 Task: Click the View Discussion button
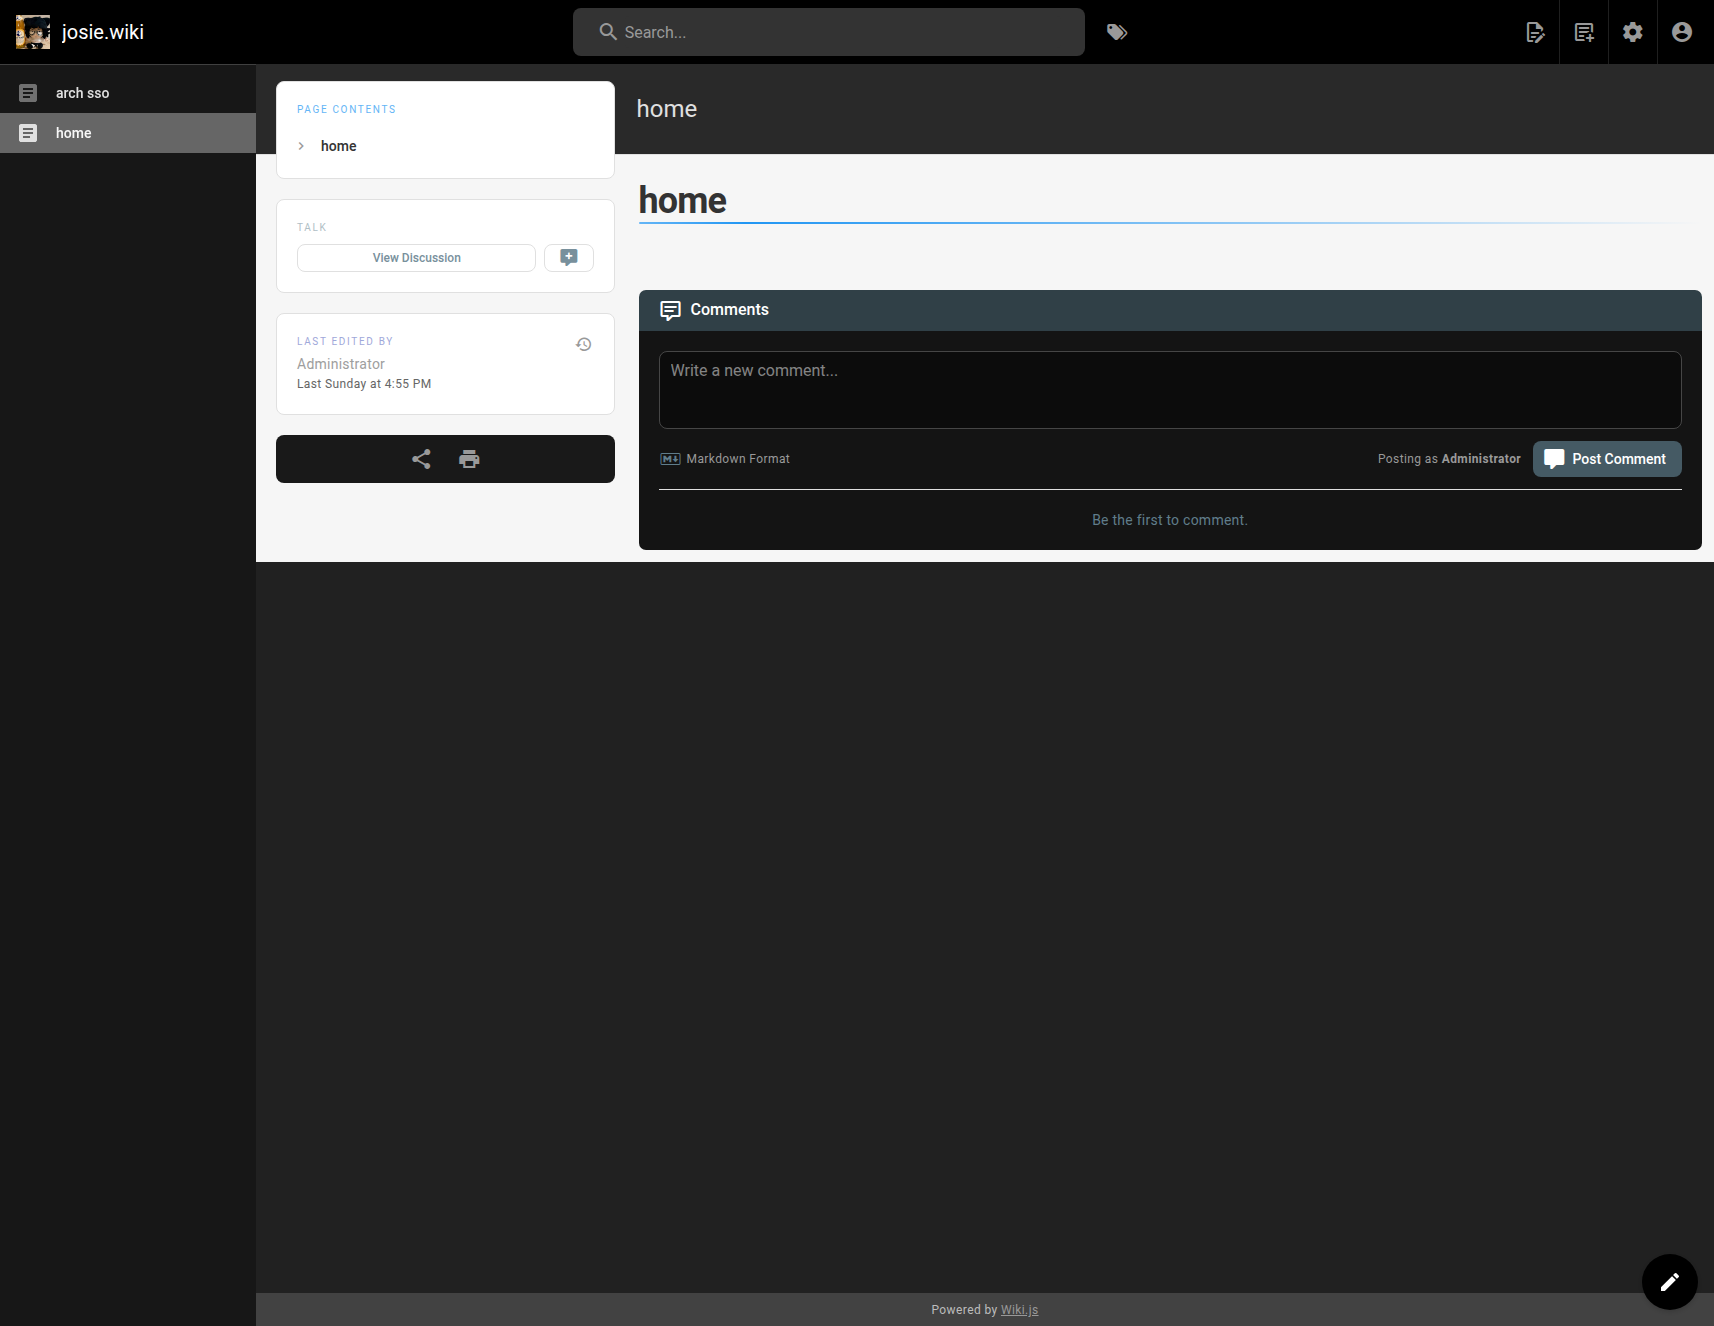coord(416,258)
